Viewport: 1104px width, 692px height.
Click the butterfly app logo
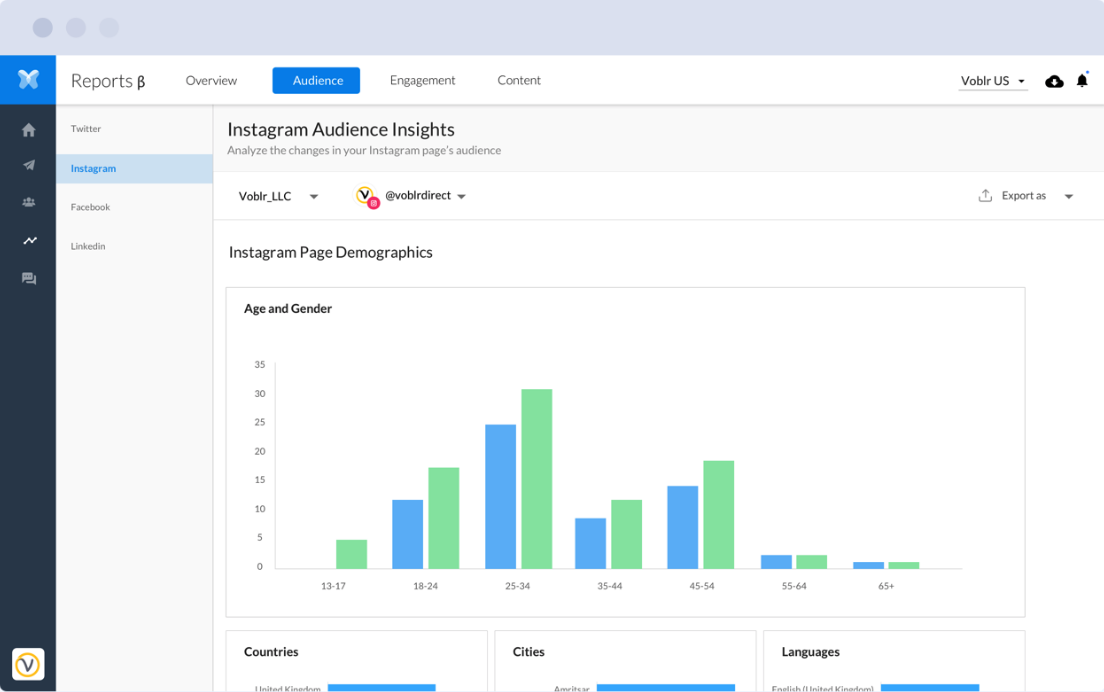(x=28, y=80)
